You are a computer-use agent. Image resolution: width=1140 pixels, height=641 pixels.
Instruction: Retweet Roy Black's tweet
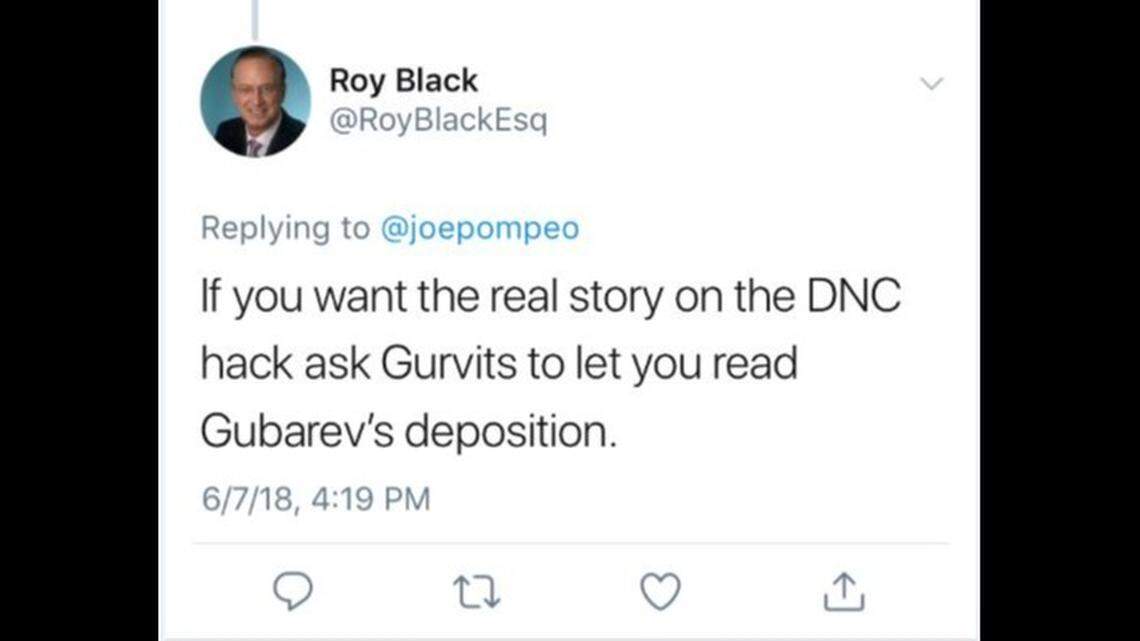tap(477, 592)
